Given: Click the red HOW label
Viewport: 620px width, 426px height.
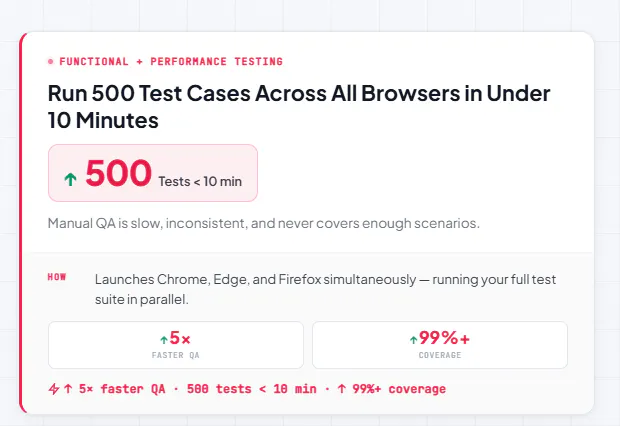Looking at the screenshot, I should [x=57, y=277].
